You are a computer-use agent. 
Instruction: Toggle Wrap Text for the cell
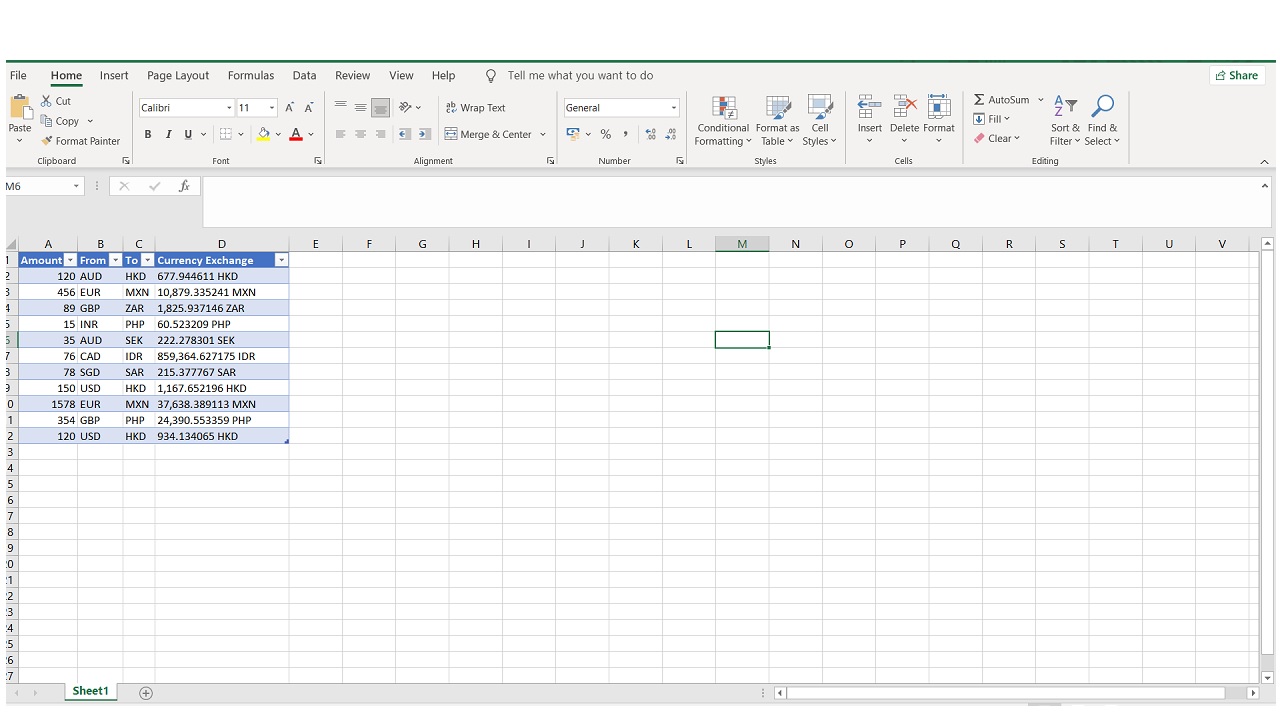pos(475,108)
